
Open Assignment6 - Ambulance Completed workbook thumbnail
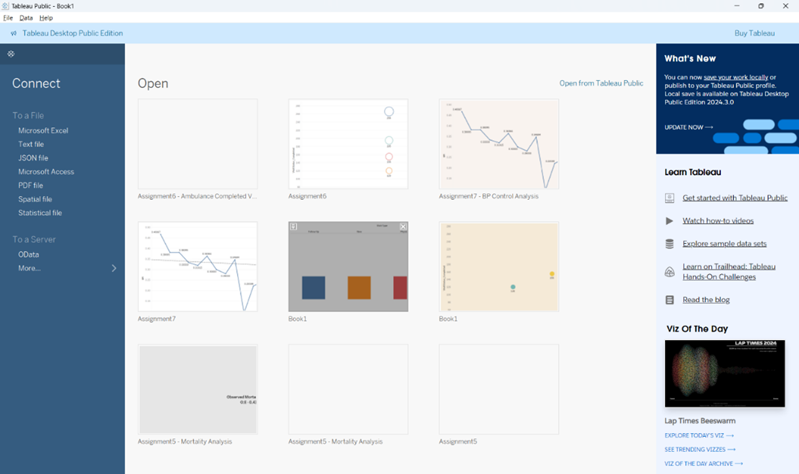198,144
